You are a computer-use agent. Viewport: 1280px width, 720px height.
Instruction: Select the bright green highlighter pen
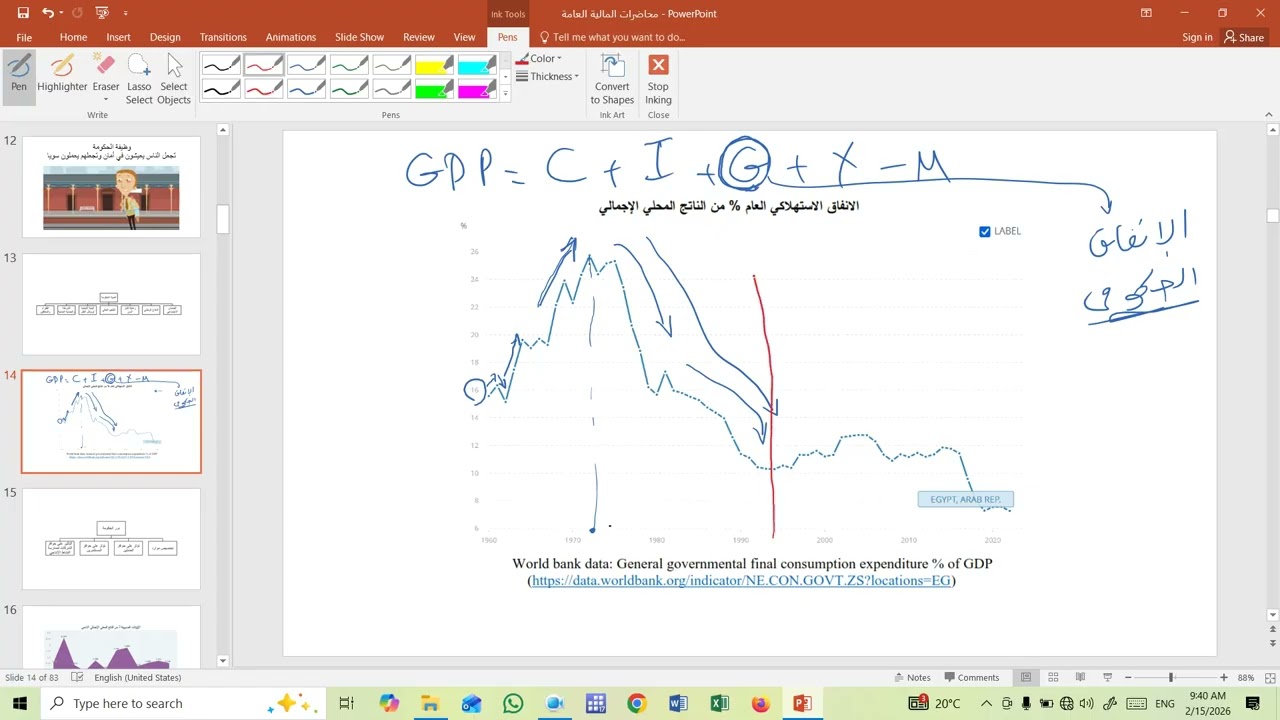pos(435,89)
